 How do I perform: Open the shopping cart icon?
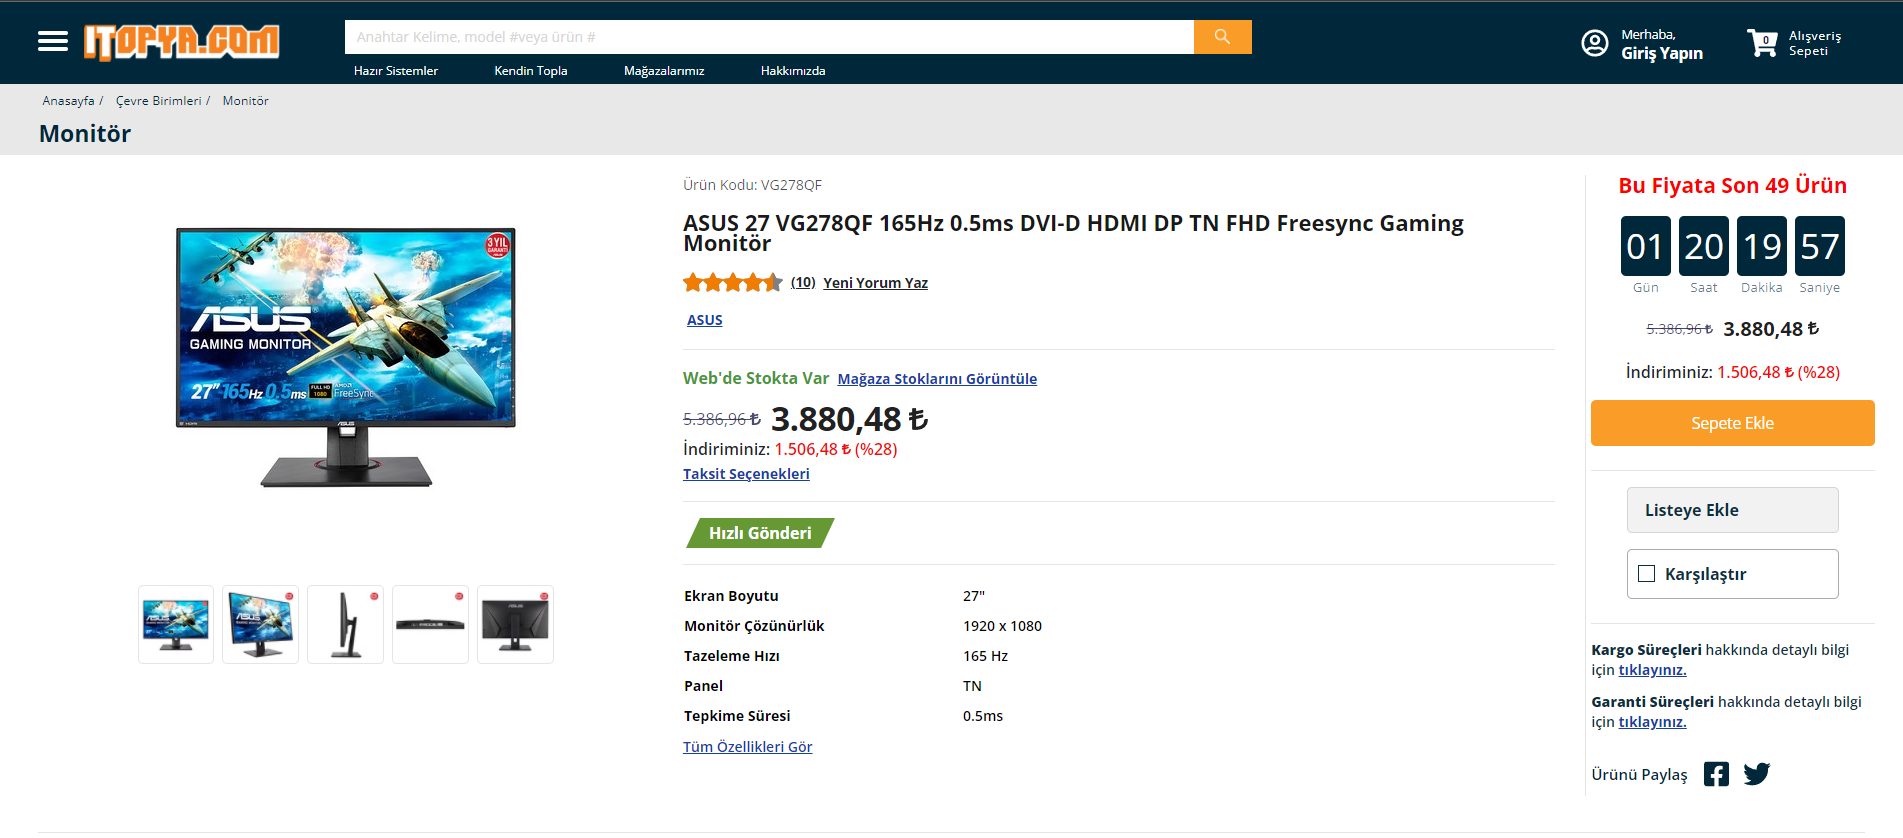click(x=1761, y=43)
